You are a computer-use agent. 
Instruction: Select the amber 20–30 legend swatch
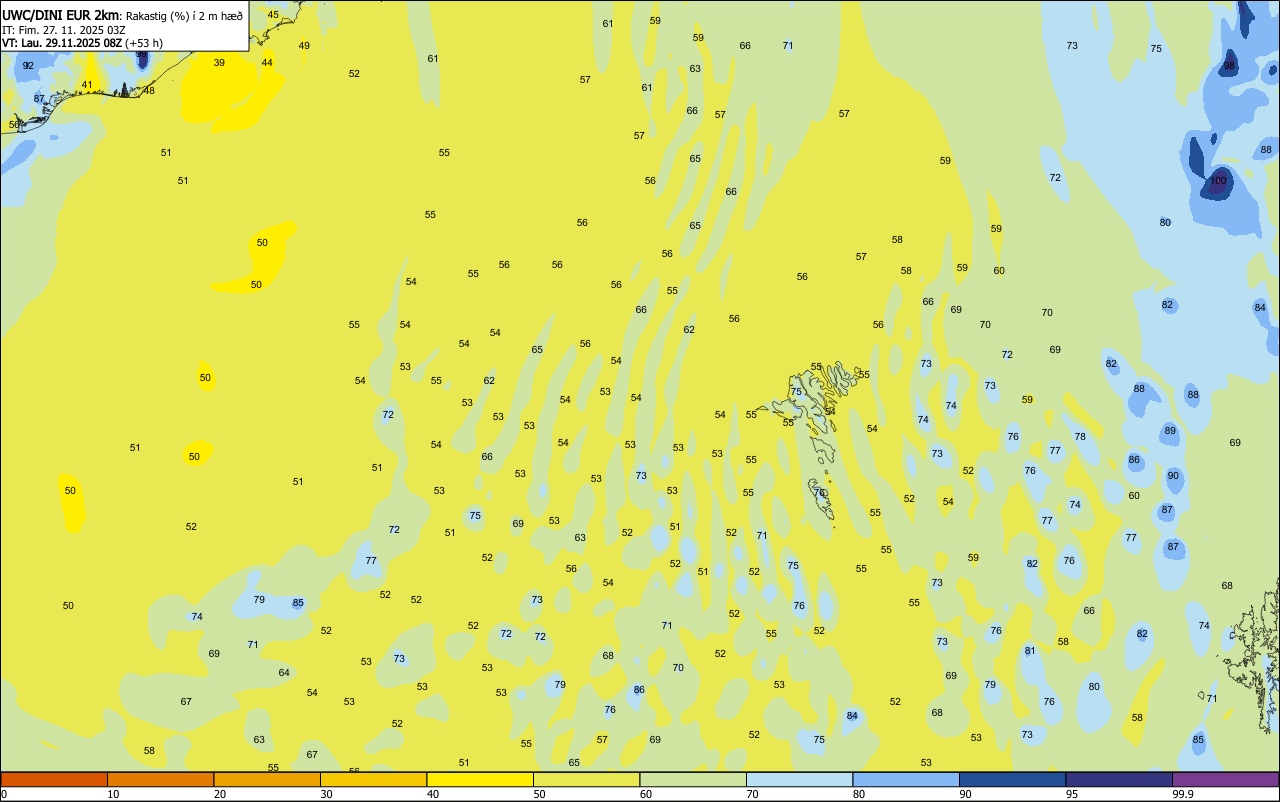click(267, 779)
